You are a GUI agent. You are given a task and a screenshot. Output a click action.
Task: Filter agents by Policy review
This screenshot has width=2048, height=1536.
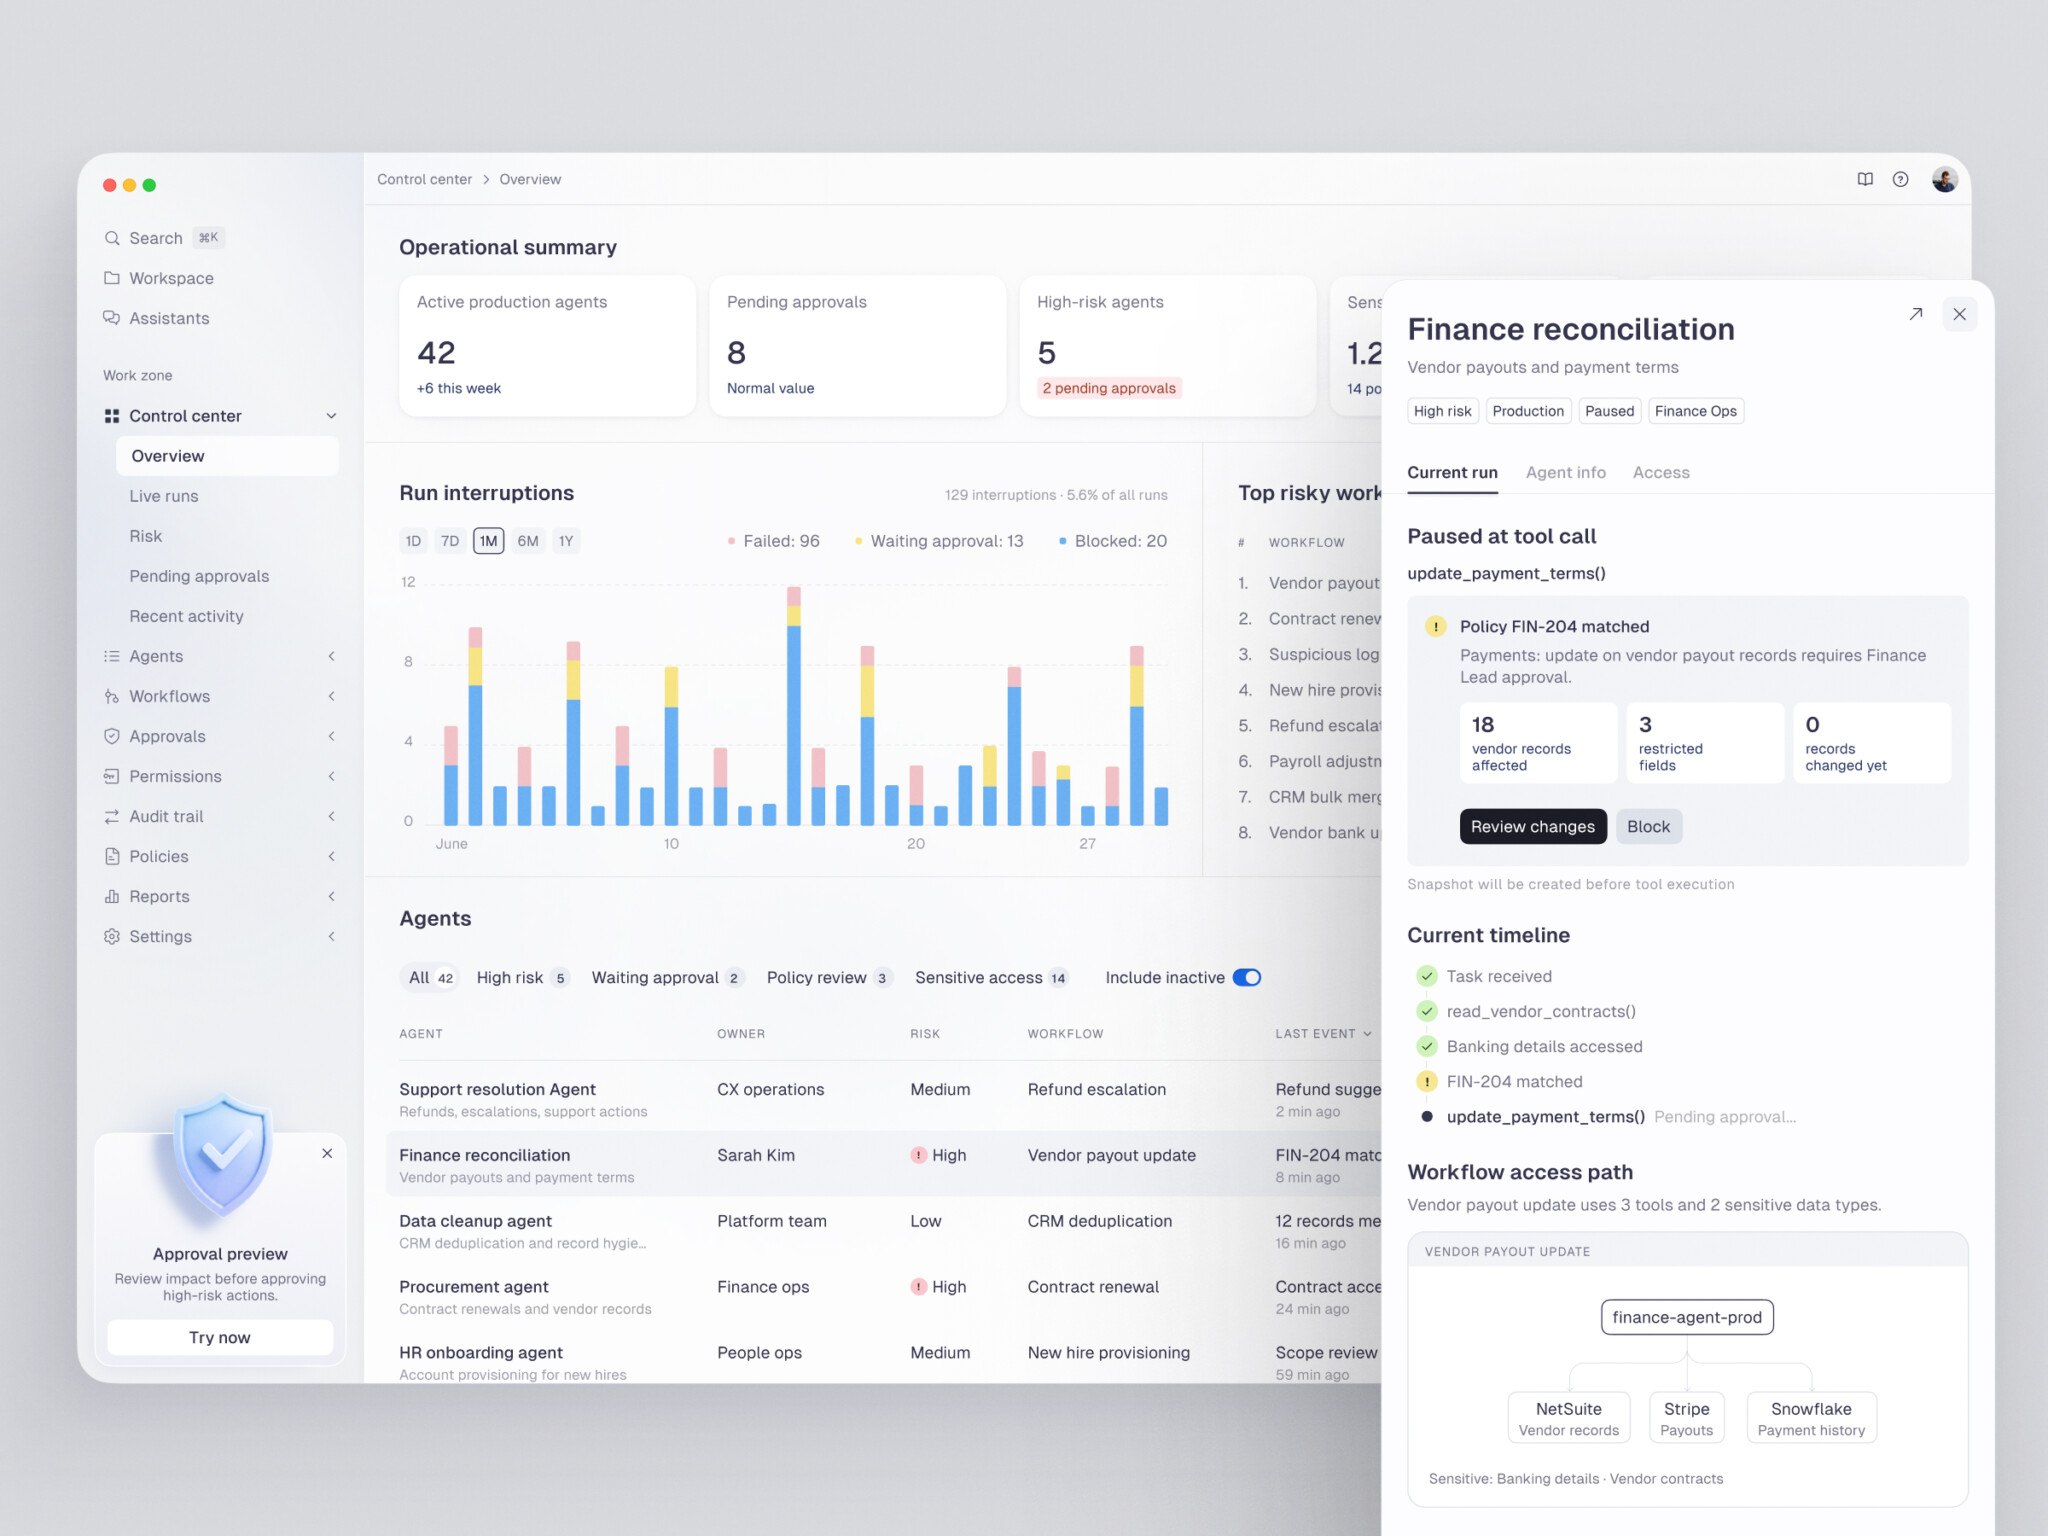(828, 977)
